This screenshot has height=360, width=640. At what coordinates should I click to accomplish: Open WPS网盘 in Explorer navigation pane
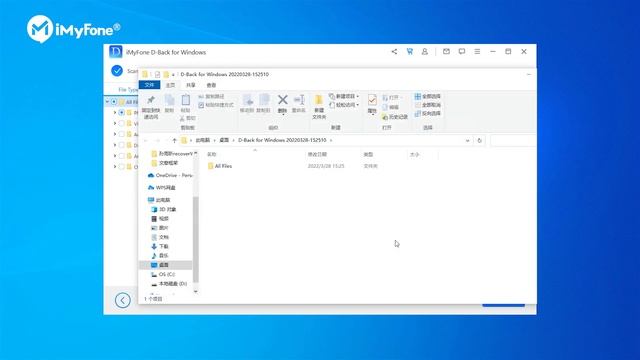162,188
